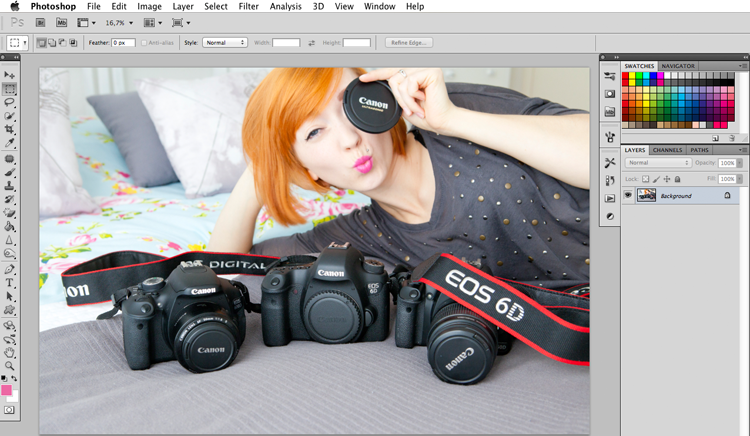
Task: Select the Horizontal Type tool
Action: [x=9, y=283]
